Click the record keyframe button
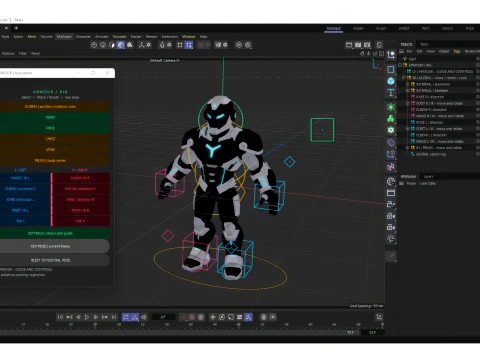 pos(192,317)
